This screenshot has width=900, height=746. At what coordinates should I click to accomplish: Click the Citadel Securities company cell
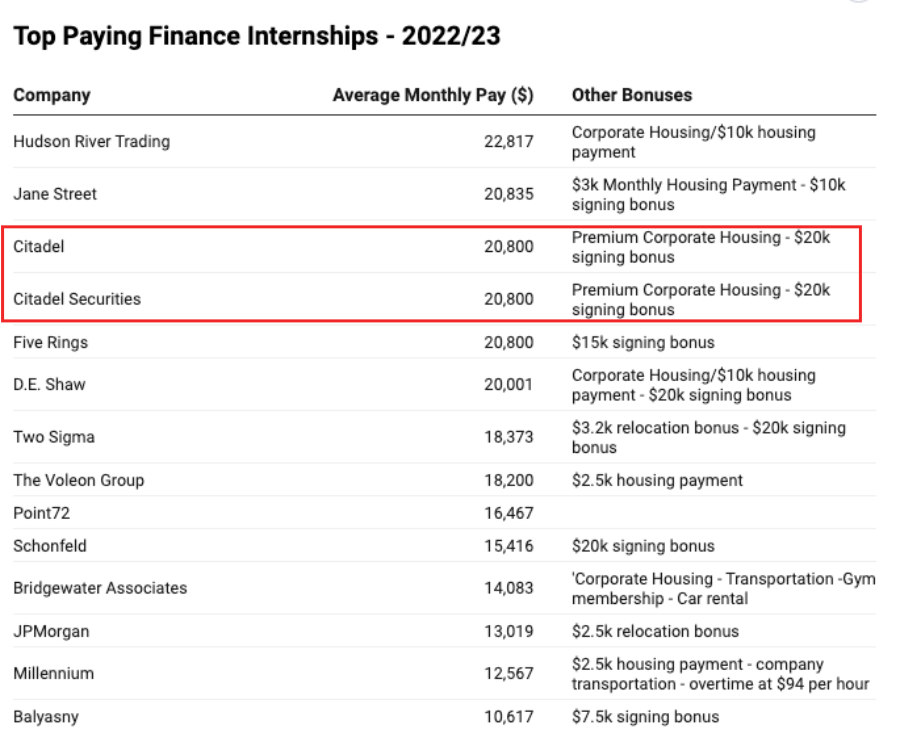click(77, 299)
